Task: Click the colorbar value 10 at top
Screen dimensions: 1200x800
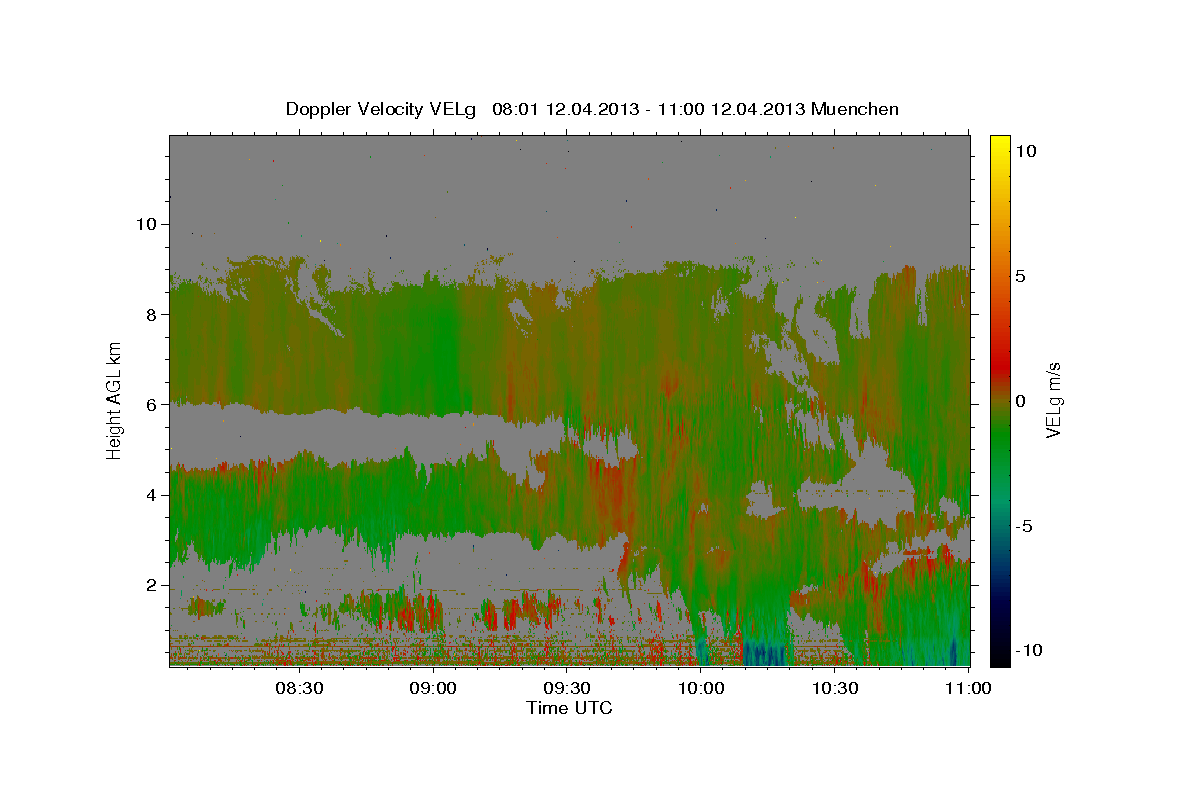Action: (1026, 151)
